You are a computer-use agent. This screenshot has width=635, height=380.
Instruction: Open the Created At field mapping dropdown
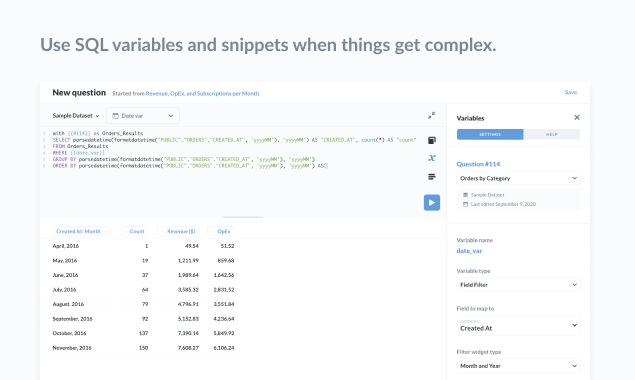coord(518,325)
